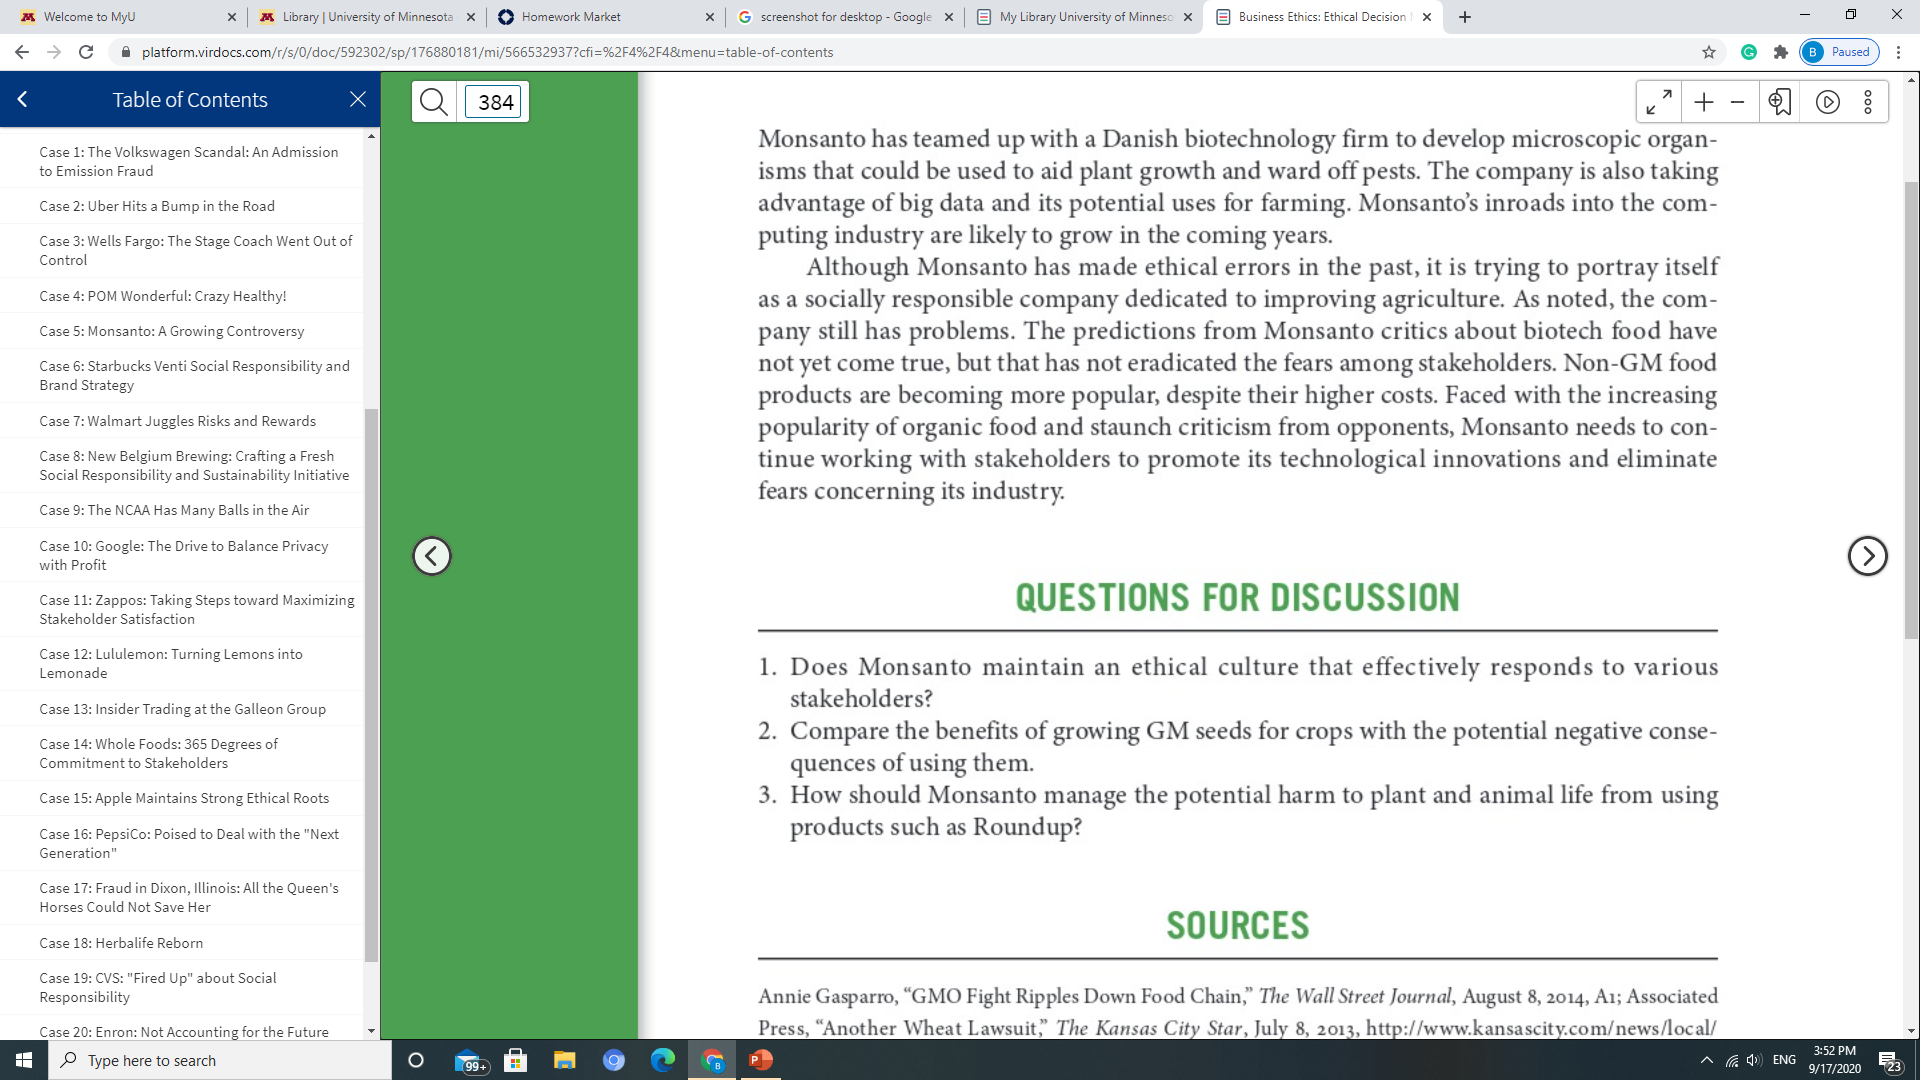Switch to Library | University of Minnesota tab

coord(367,17)
